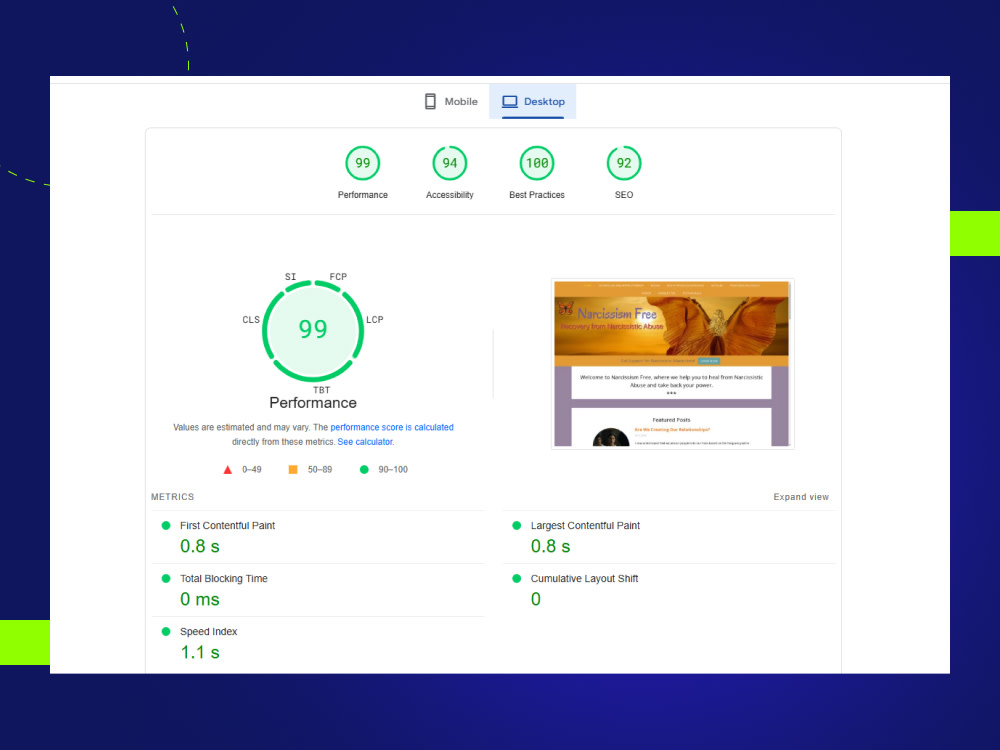The width and height of the screenshot is (1000, 750).
Task: Click Expand view for metrics
Action: click(801, 497)
